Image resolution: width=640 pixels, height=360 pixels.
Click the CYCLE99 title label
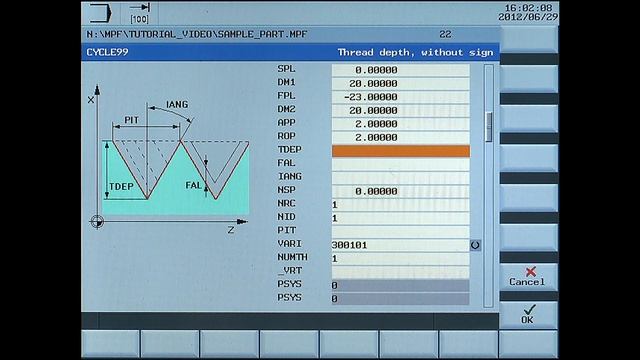[107, 52]
